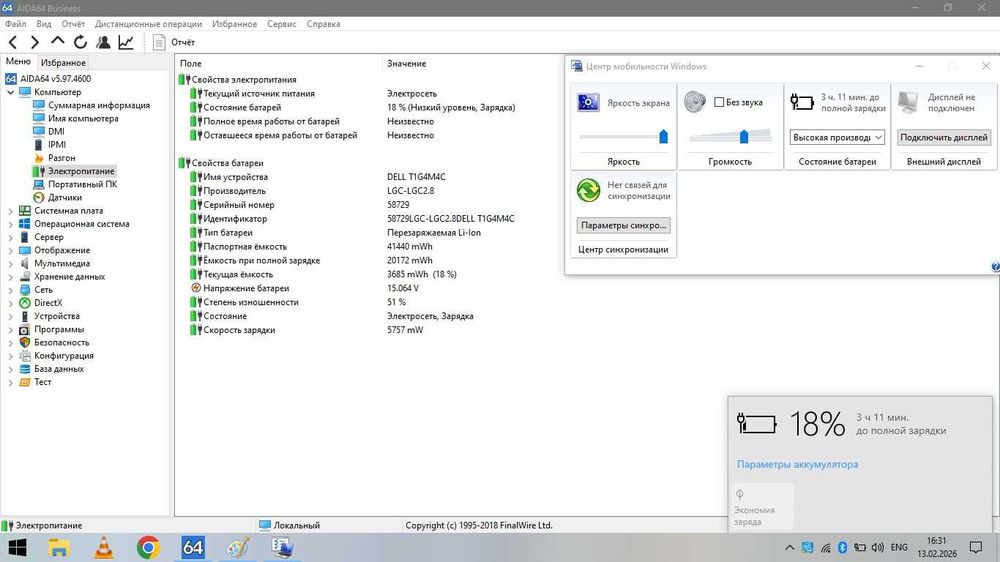Screen dimensions: 1000x562
Task: Expand the Сервер tree node
Action: tap(10, 237)
